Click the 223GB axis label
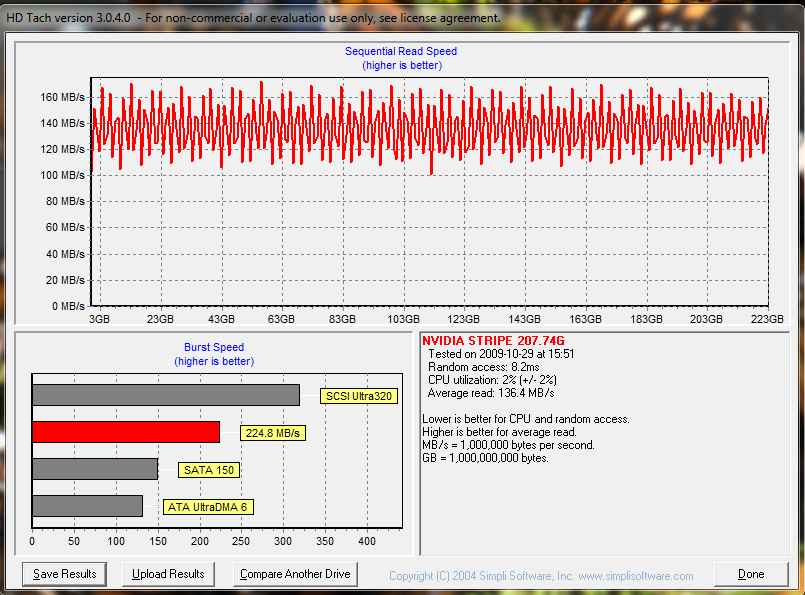Screen dimensions: 805x595 pos(767,319)
